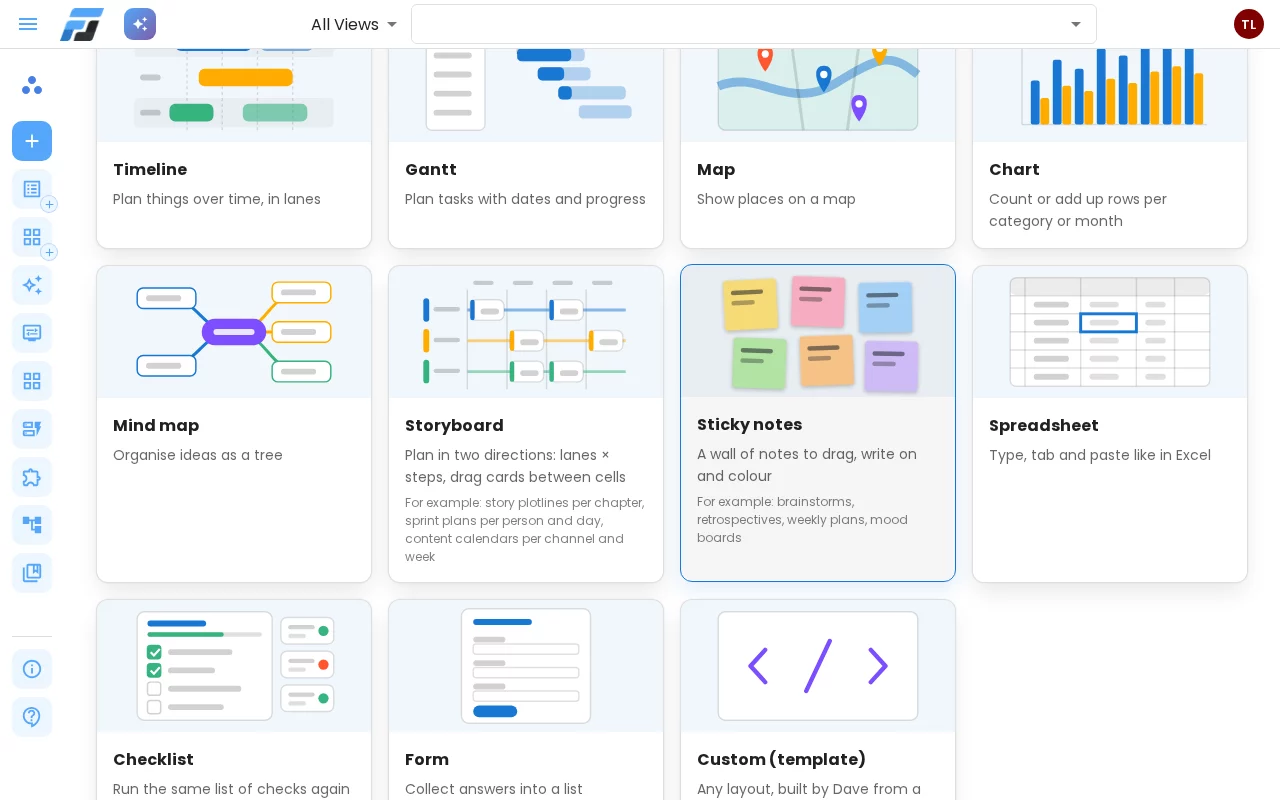Screen dimensions: 1280x800
Task: Click the code brackets Custom thumbnail
Action: (x=818, y=666)
